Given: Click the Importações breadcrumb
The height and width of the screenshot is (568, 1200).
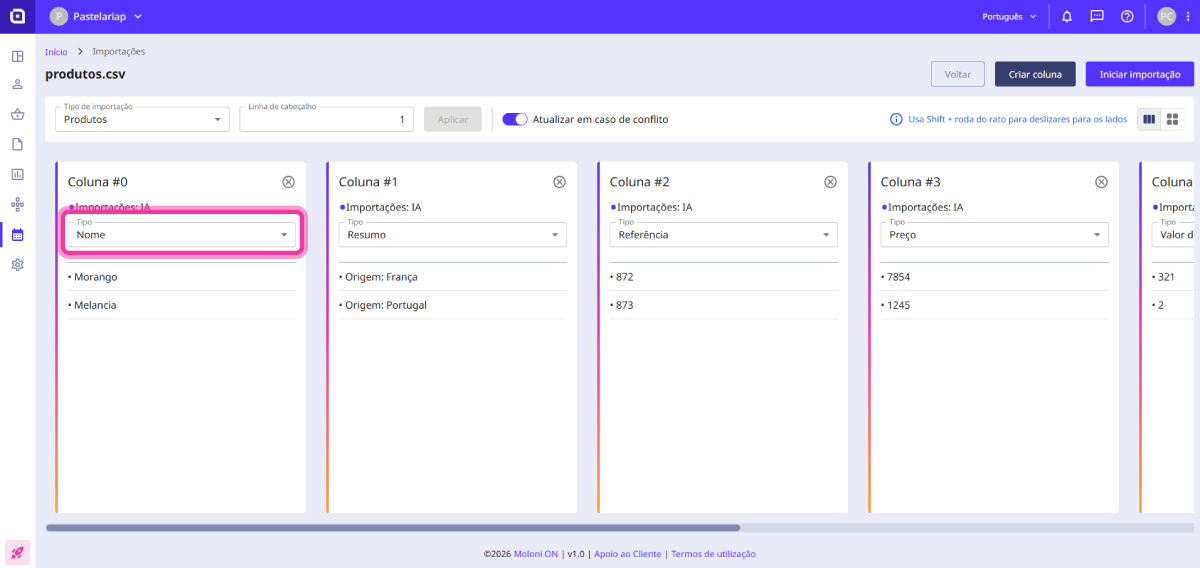Looking at the screenshot, I should click(118, 51).
